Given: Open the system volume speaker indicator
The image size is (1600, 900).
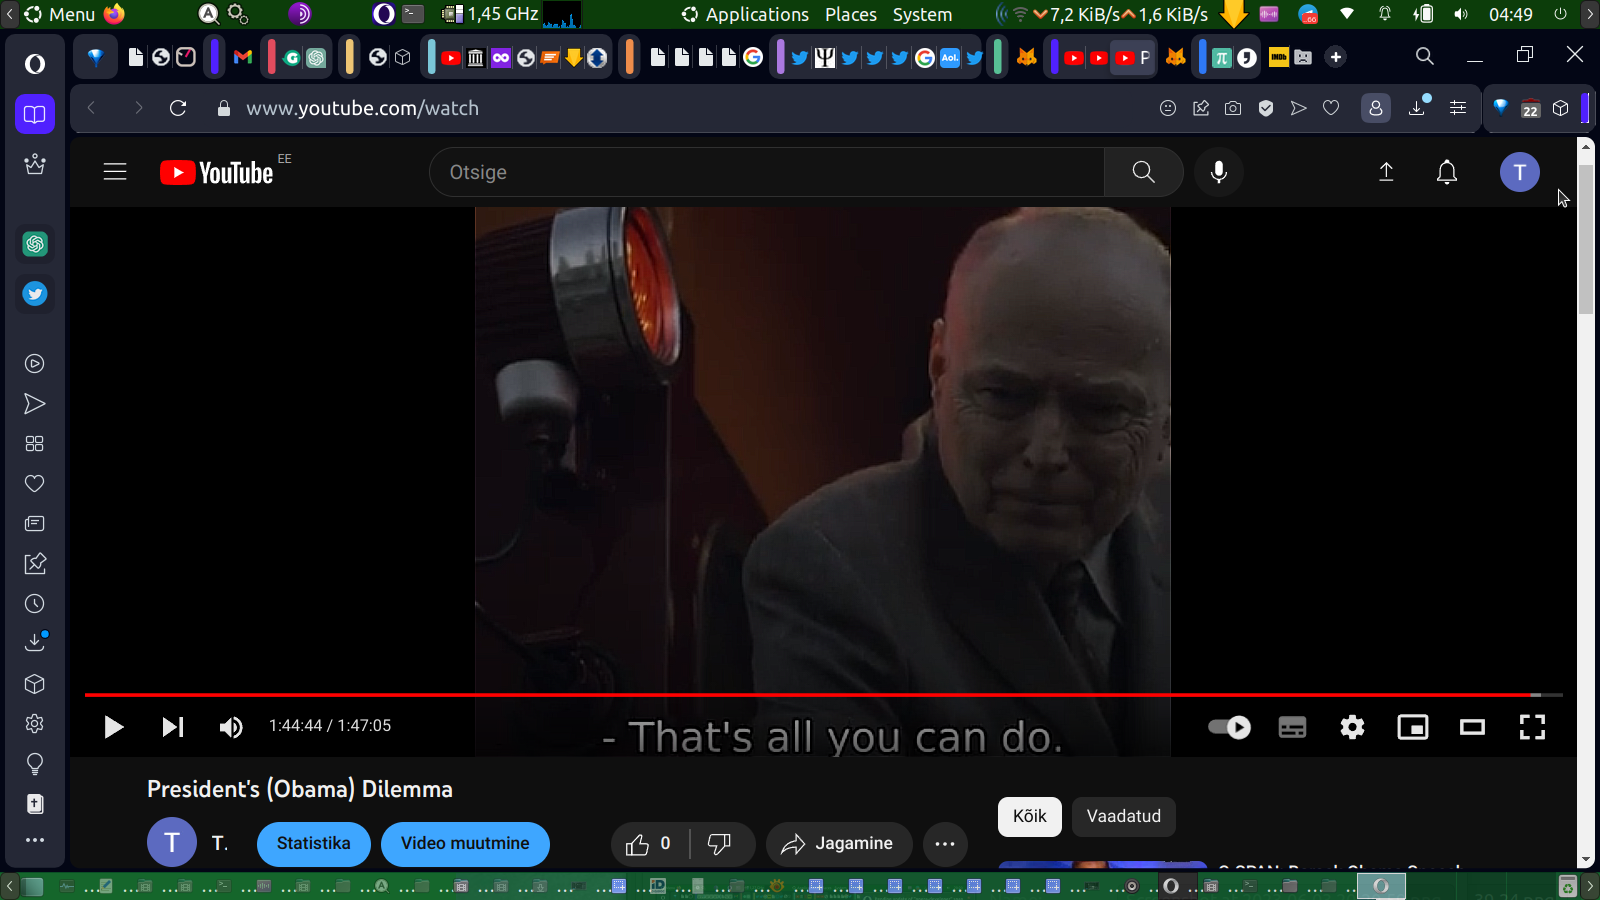Looking at the screenshot, I should coord(1461,14).
